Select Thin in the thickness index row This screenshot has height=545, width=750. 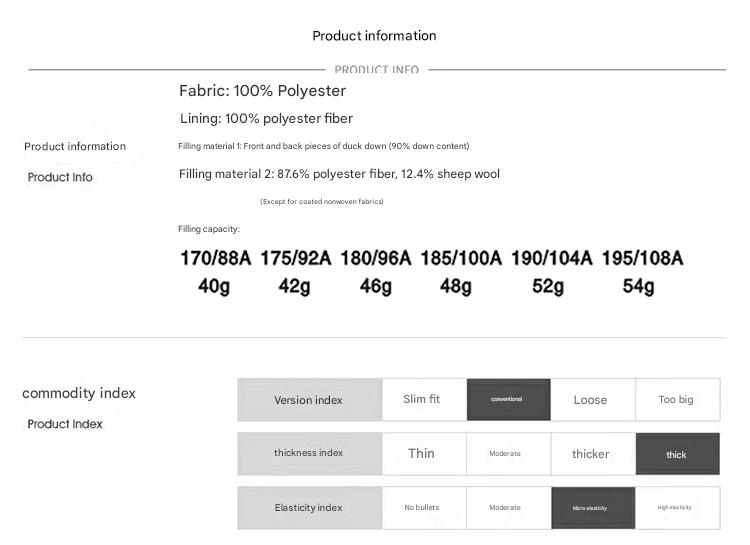click(x=422, y=453)
